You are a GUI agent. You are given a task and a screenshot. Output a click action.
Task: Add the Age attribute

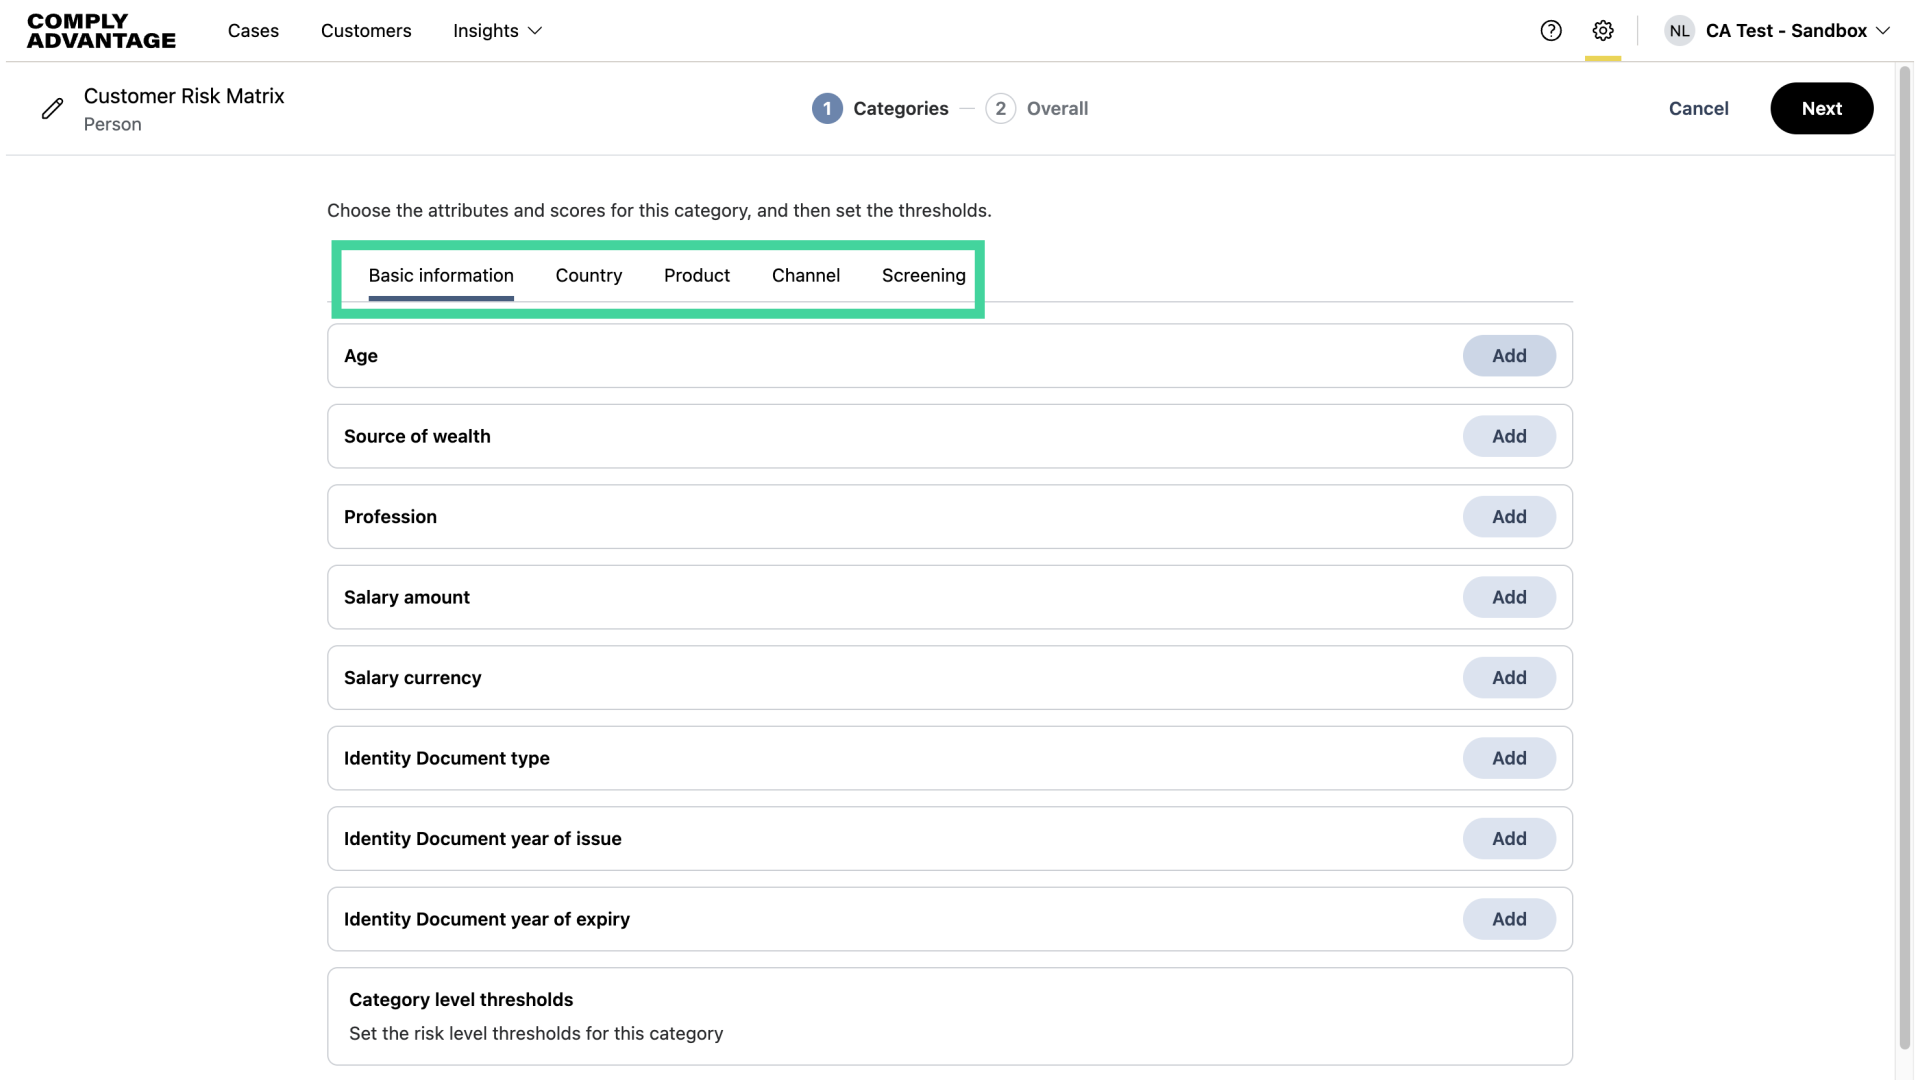point(1509,356)
